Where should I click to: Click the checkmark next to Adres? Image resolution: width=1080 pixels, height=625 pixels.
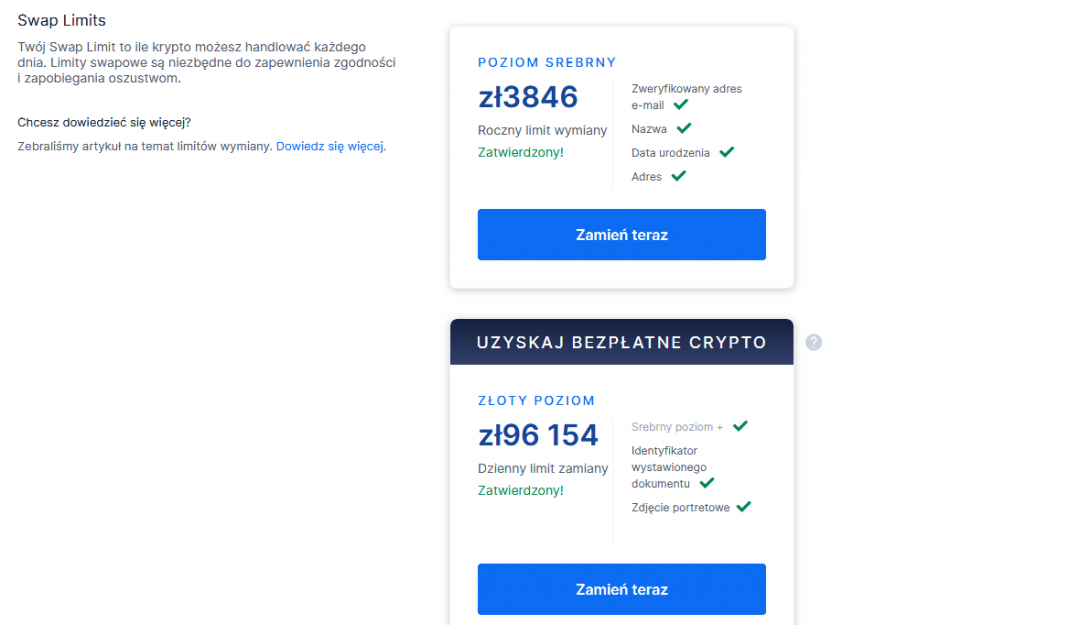pos(679,176)
